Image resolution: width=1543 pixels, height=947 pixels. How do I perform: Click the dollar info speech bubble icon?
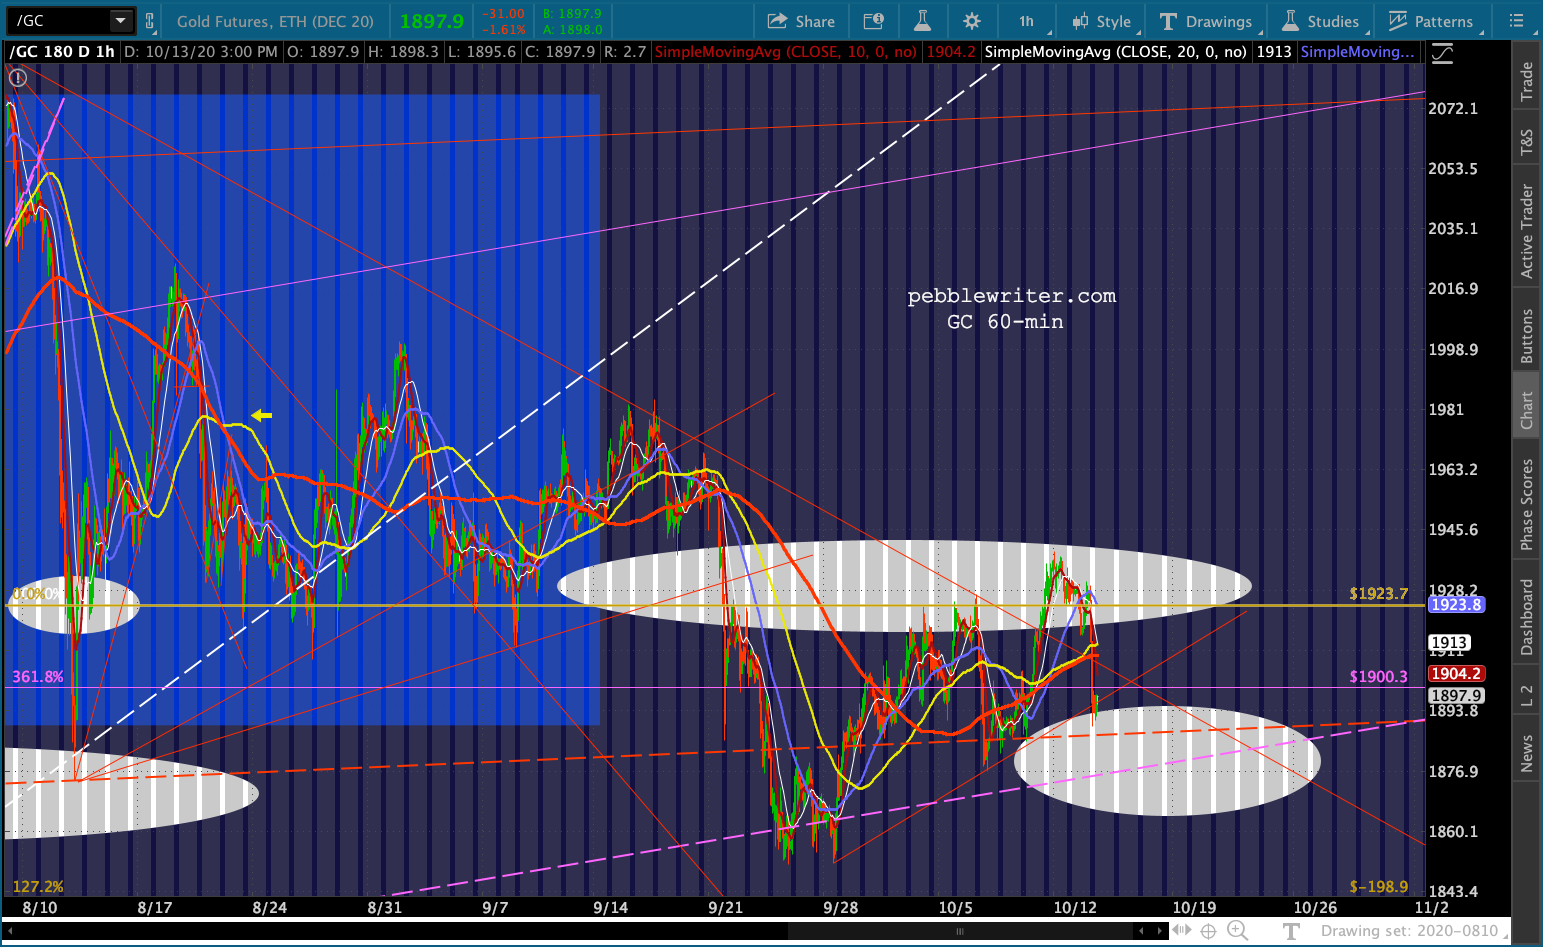(873, 21)
